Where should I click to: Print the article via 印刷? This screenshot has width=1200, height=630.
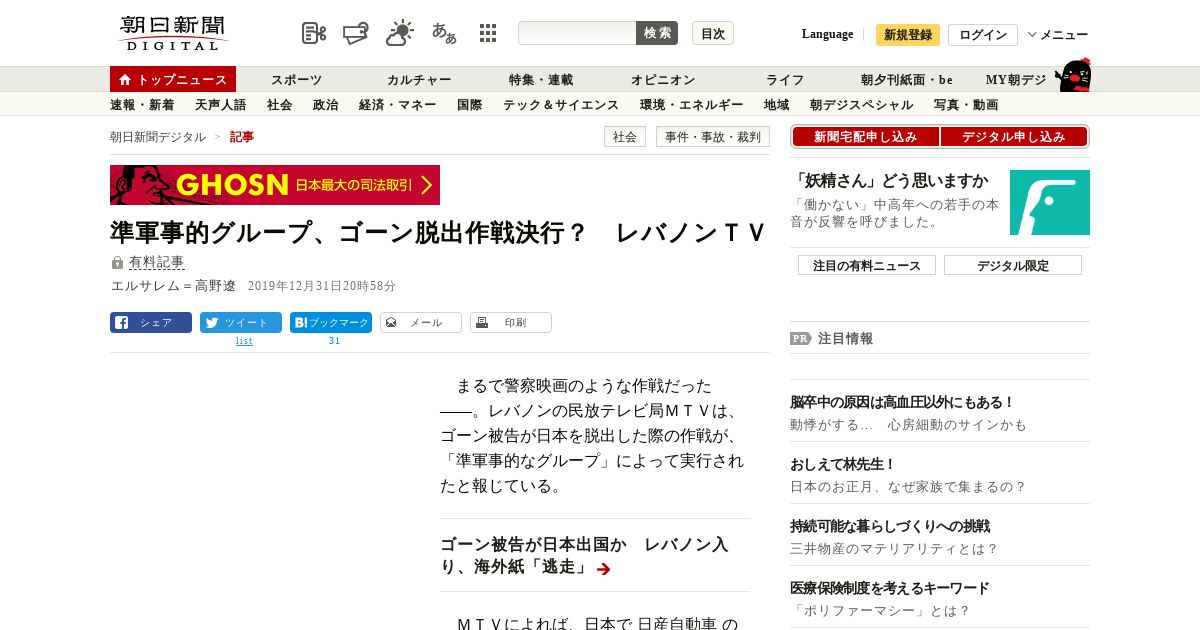pyautogui.click(x=511, y=323)
